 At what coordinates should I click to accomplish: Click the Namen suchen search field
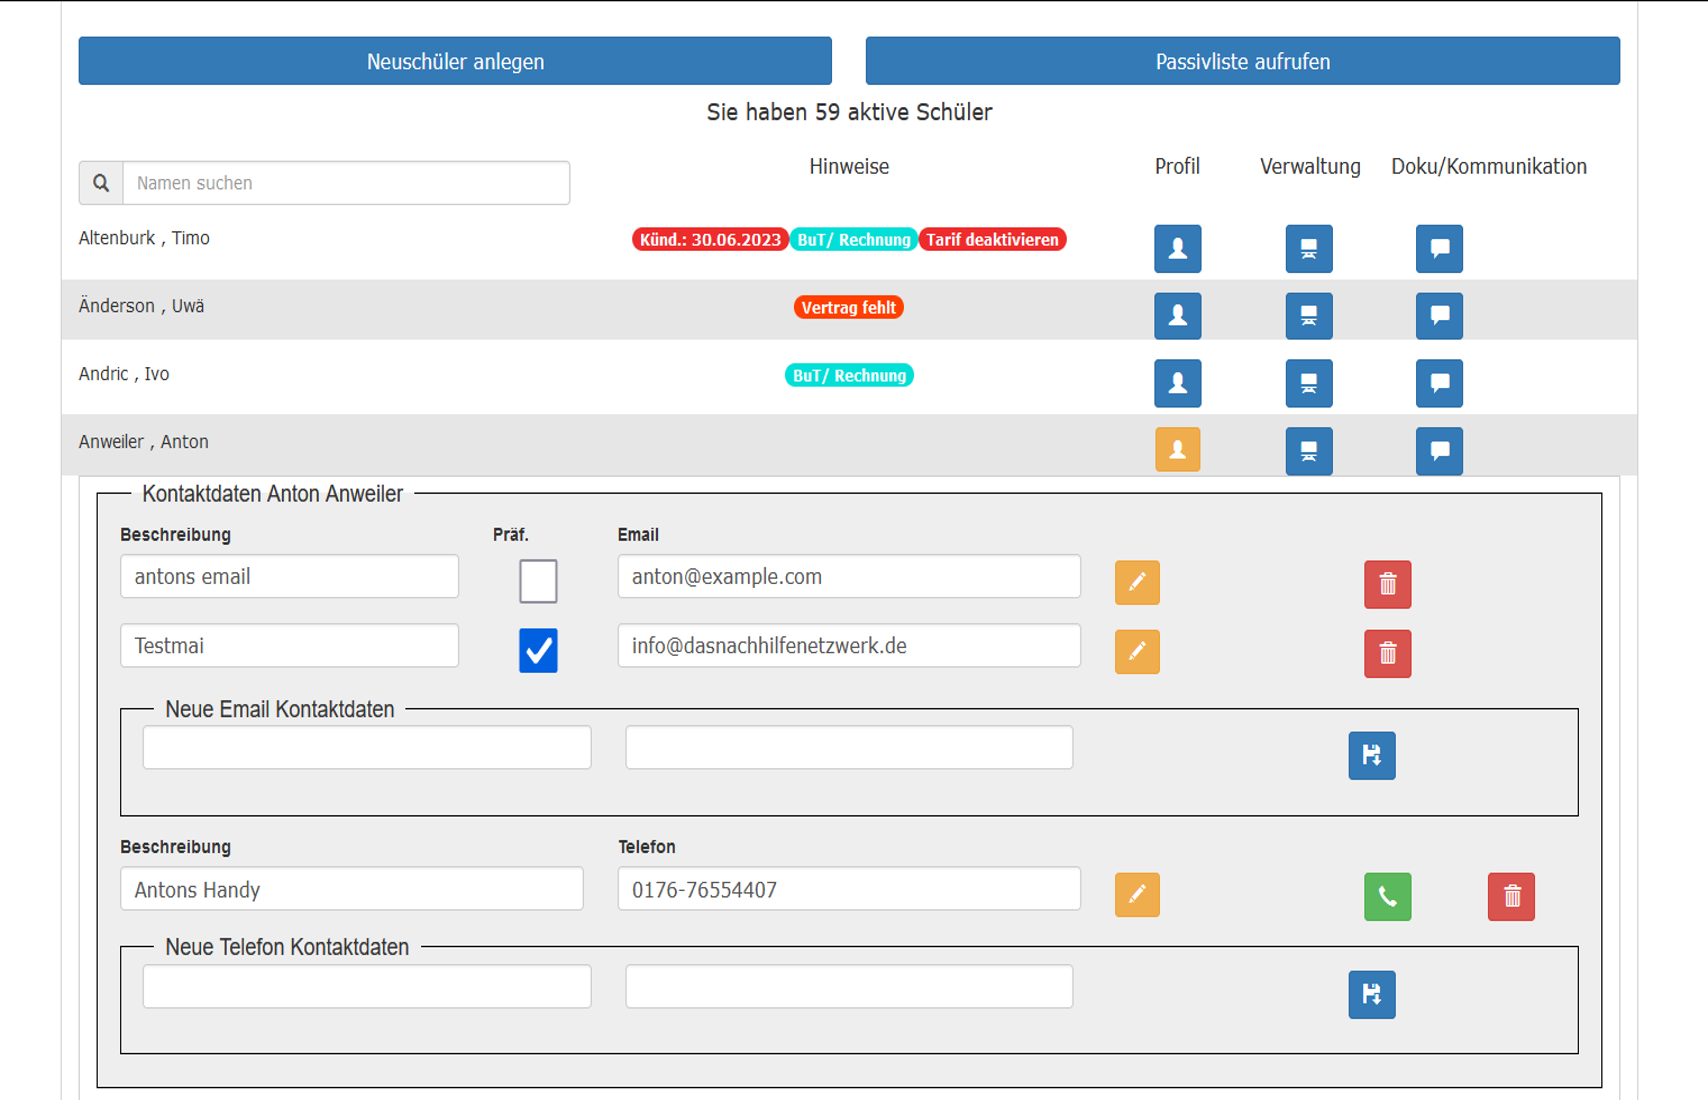(x=346, y=183)
